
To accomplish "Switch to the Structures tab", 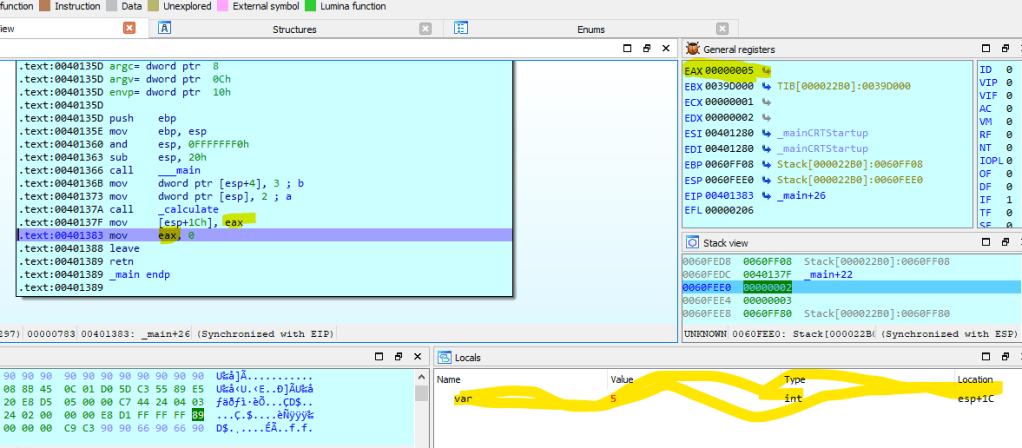I will click(294, 29).
